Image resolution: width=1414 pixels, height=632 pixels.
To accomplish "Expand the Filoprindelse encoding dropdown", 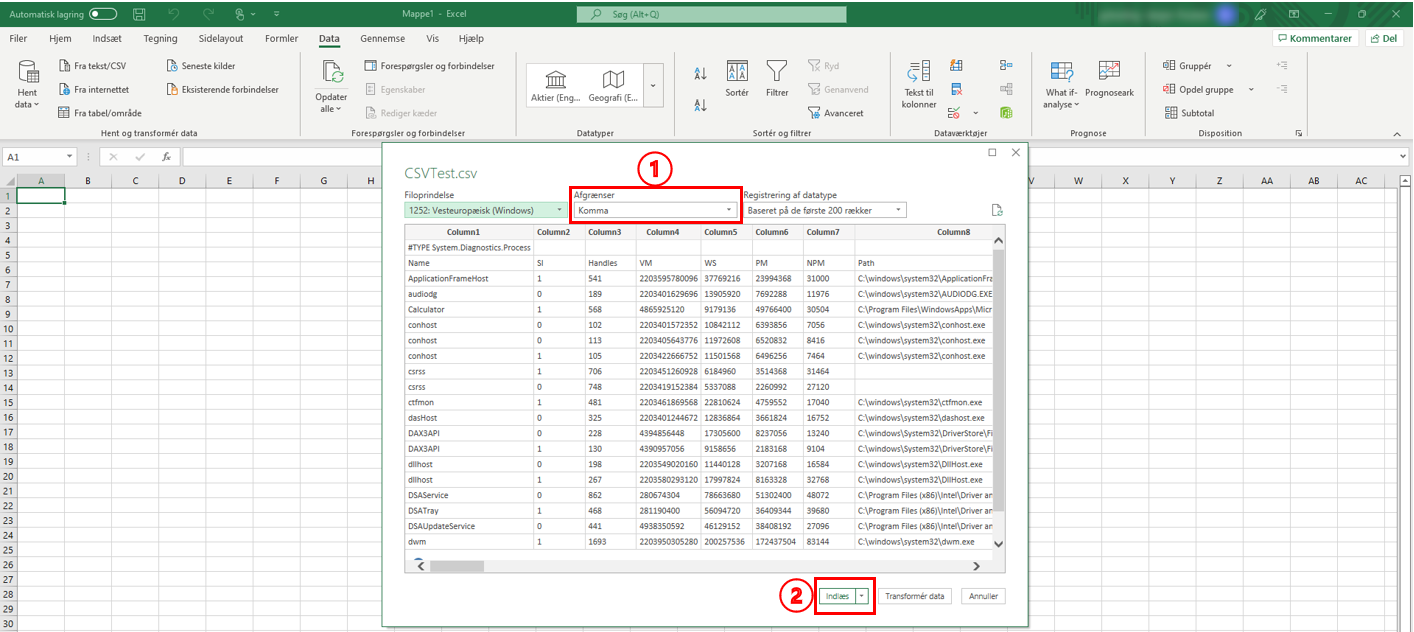I will pyautogui.click(x=485, y=210).
